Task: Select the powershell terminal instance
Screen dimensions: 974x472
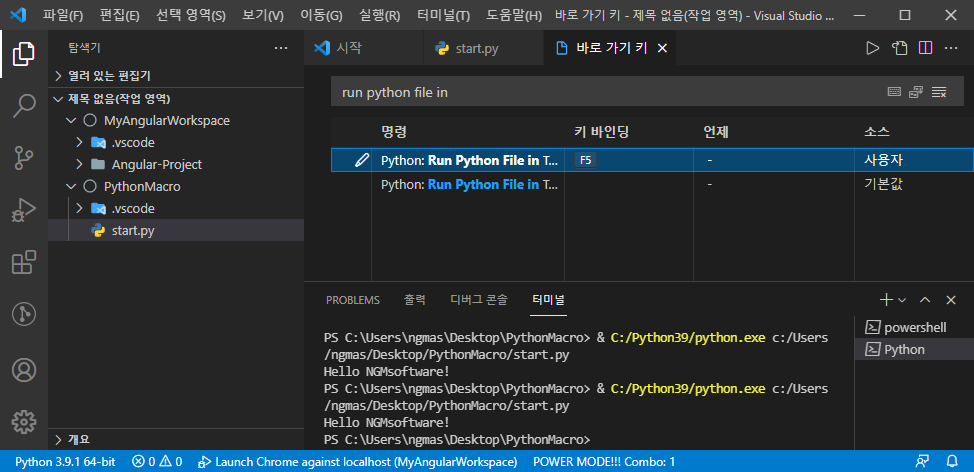Action: point(914,327)
